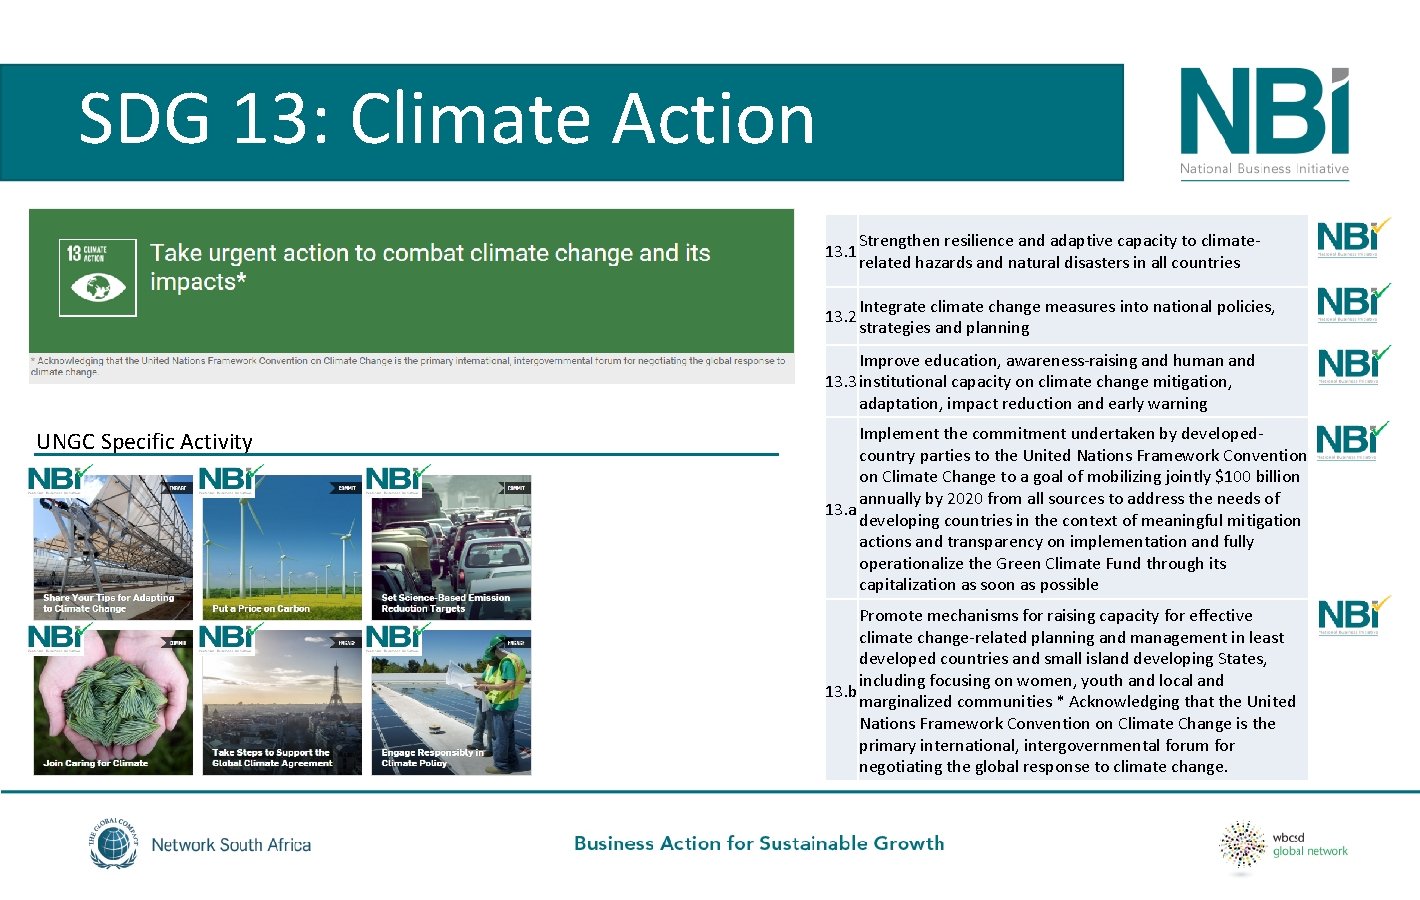The image size is (1420, 900).
Task: Open the wbcsd global network logo
Action: (1283, 845)
